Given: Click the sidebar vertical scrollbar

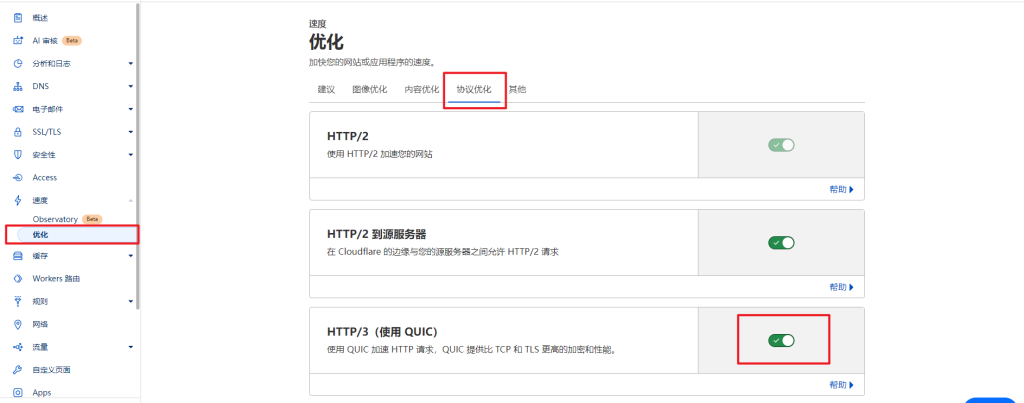Looking at the screenshot, I should click(138, 157).
